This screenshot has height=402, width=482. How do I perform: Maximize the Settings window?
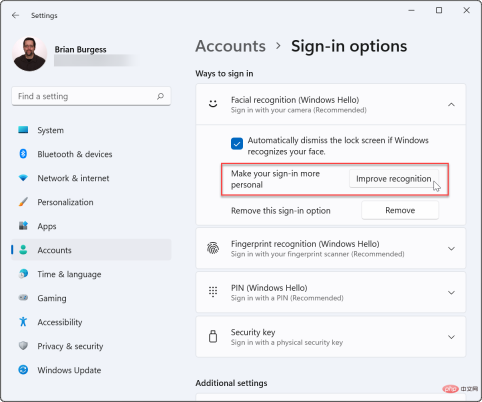point(439,10)
